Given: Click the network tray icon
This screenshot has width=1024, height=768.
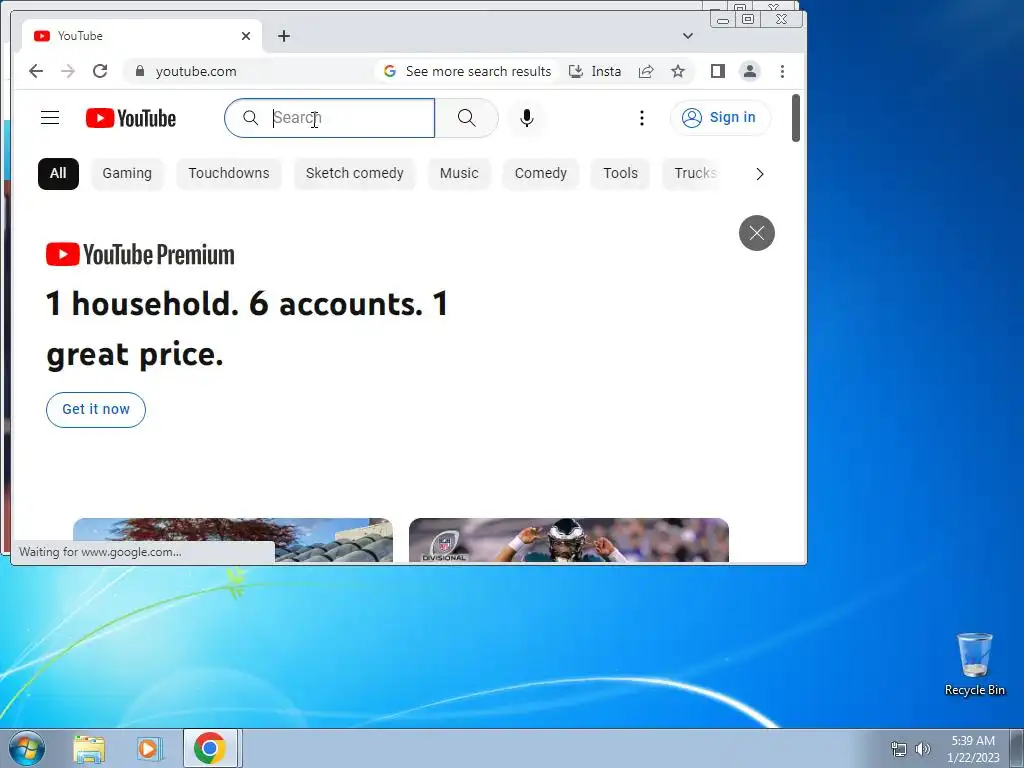Looking at the screenshot, I should click(899, 749).
